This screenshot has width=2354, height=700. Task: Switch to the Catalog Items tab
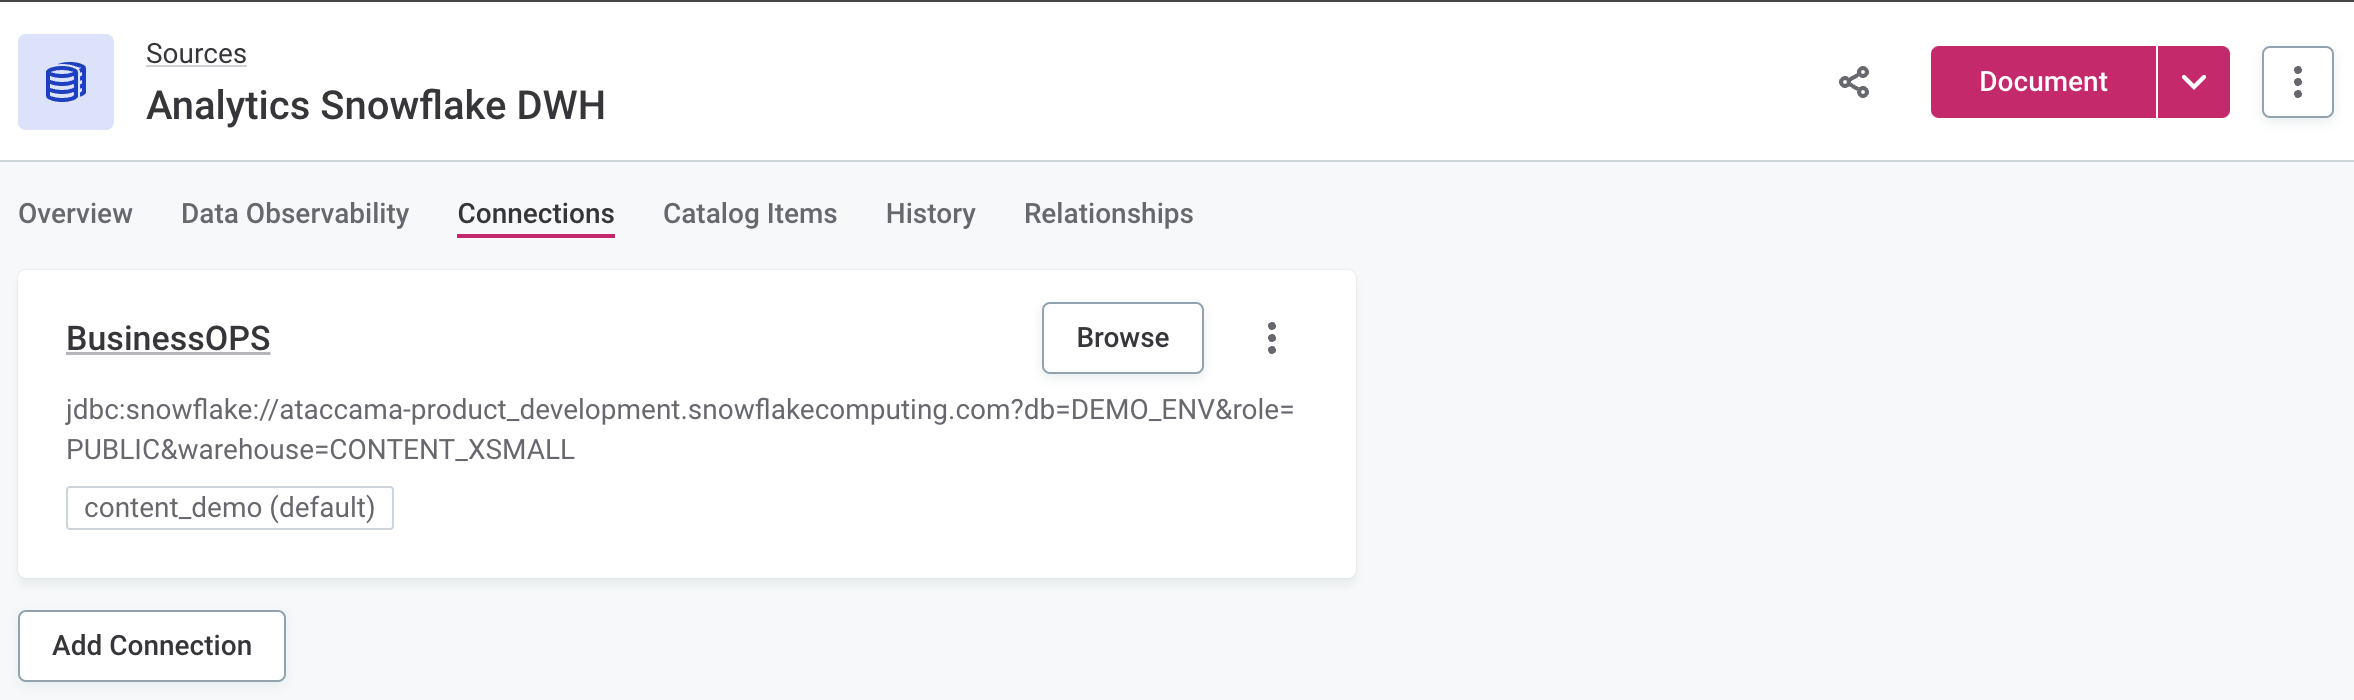pos(750,213)
